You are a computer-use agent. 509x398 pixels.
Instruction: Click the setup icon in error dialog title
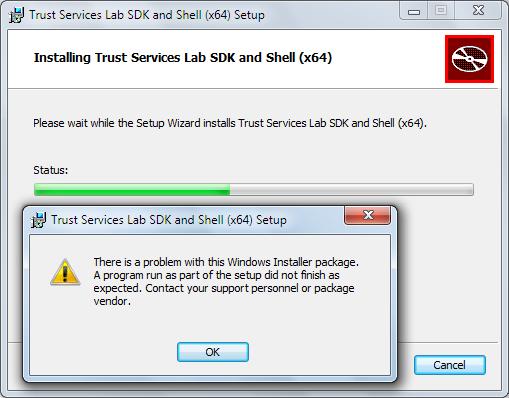(38, 220)
